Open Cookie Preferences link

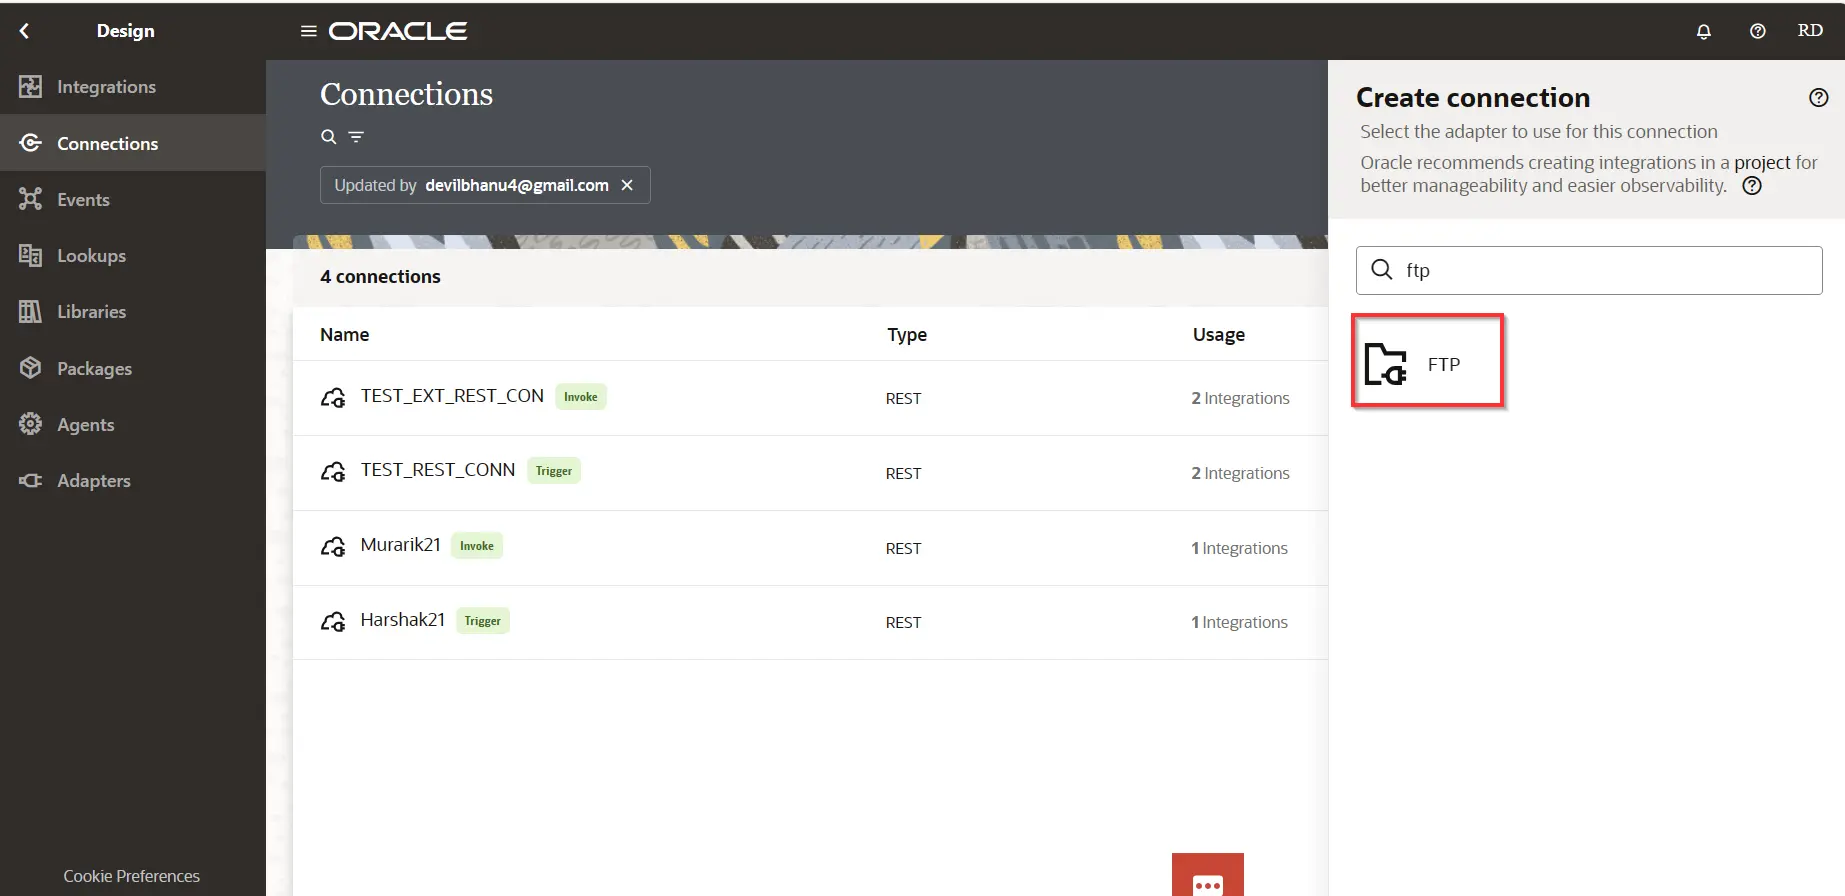coord(132,876)
